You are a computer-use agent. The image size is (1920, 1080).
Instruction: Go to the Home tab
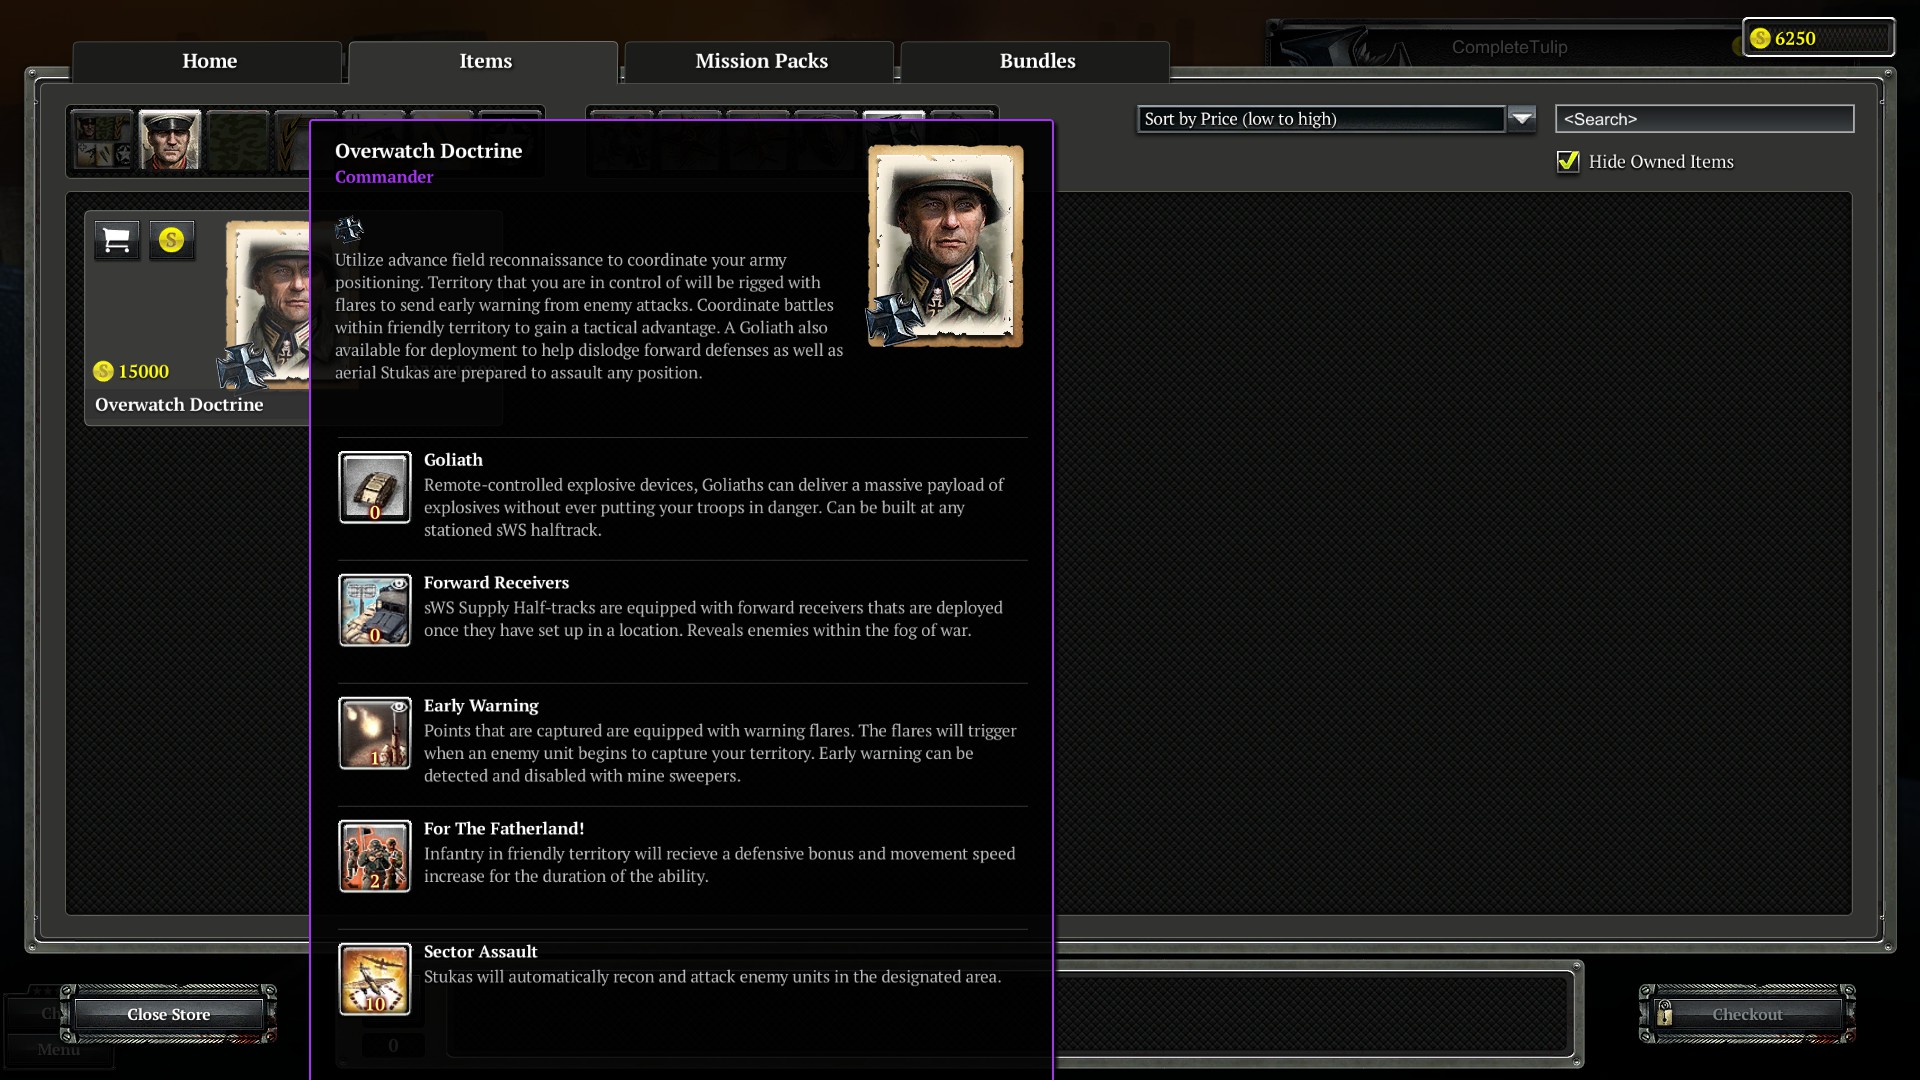[209, 61]
